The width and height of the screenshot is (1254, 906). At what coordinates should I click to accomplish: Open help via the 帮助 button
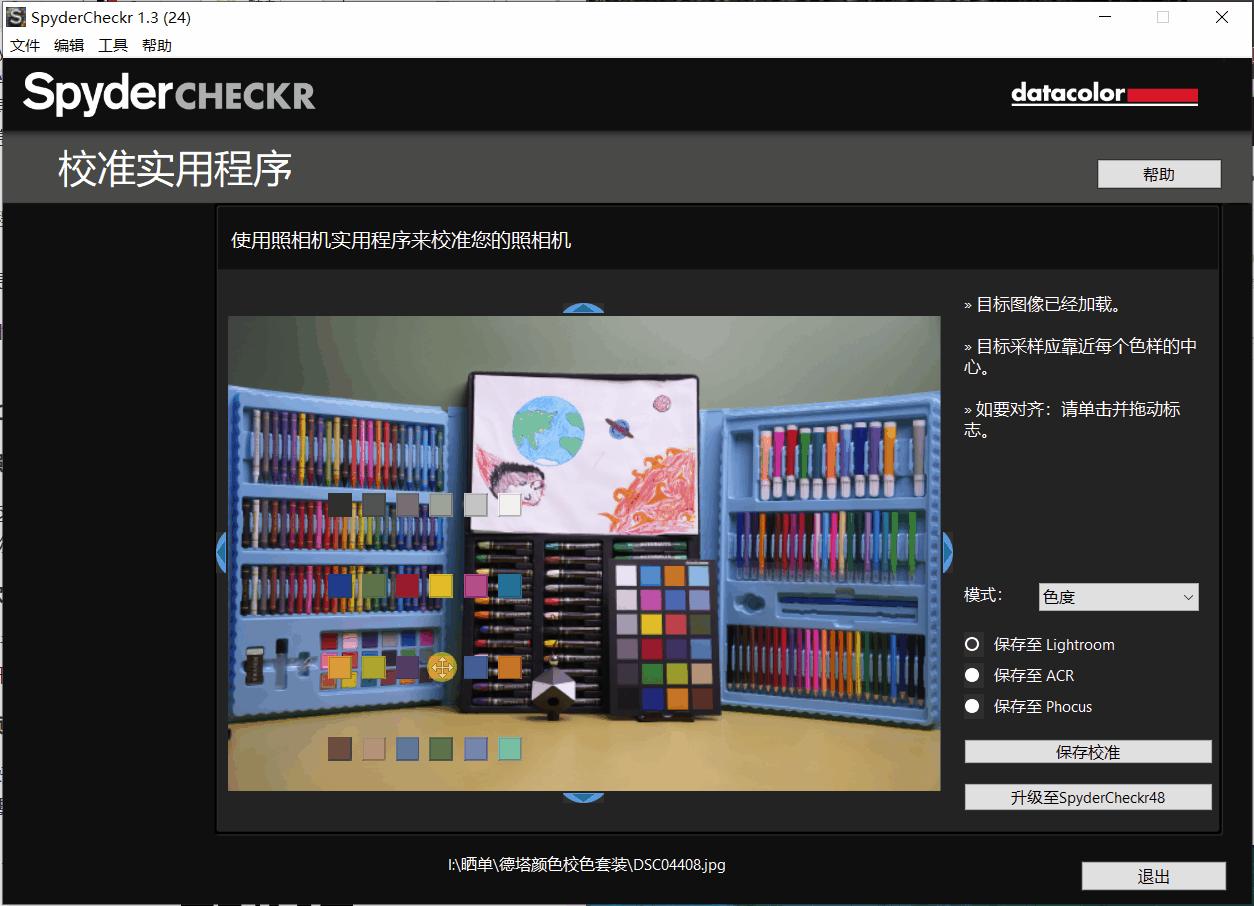pos(1158,173)
